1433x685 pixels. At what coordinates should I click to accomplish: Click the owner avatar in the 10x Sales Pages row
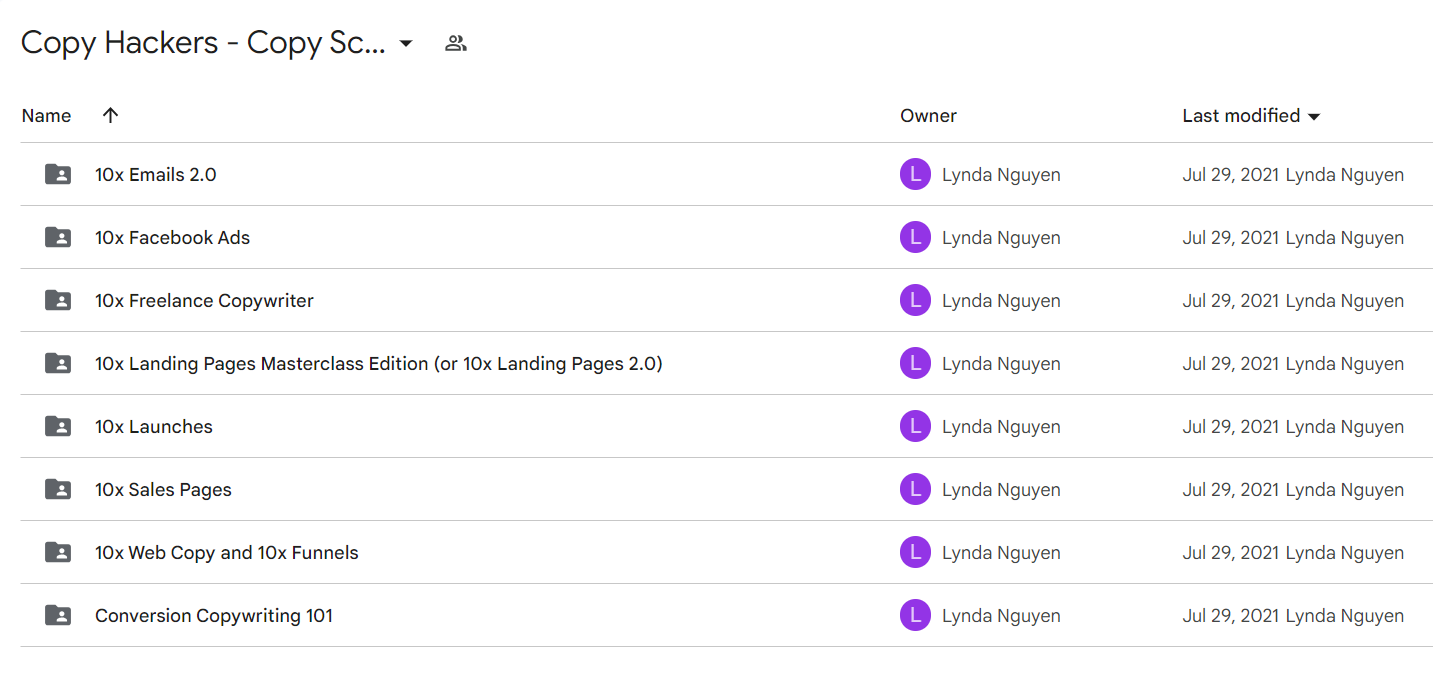click(x=915, y=489)
